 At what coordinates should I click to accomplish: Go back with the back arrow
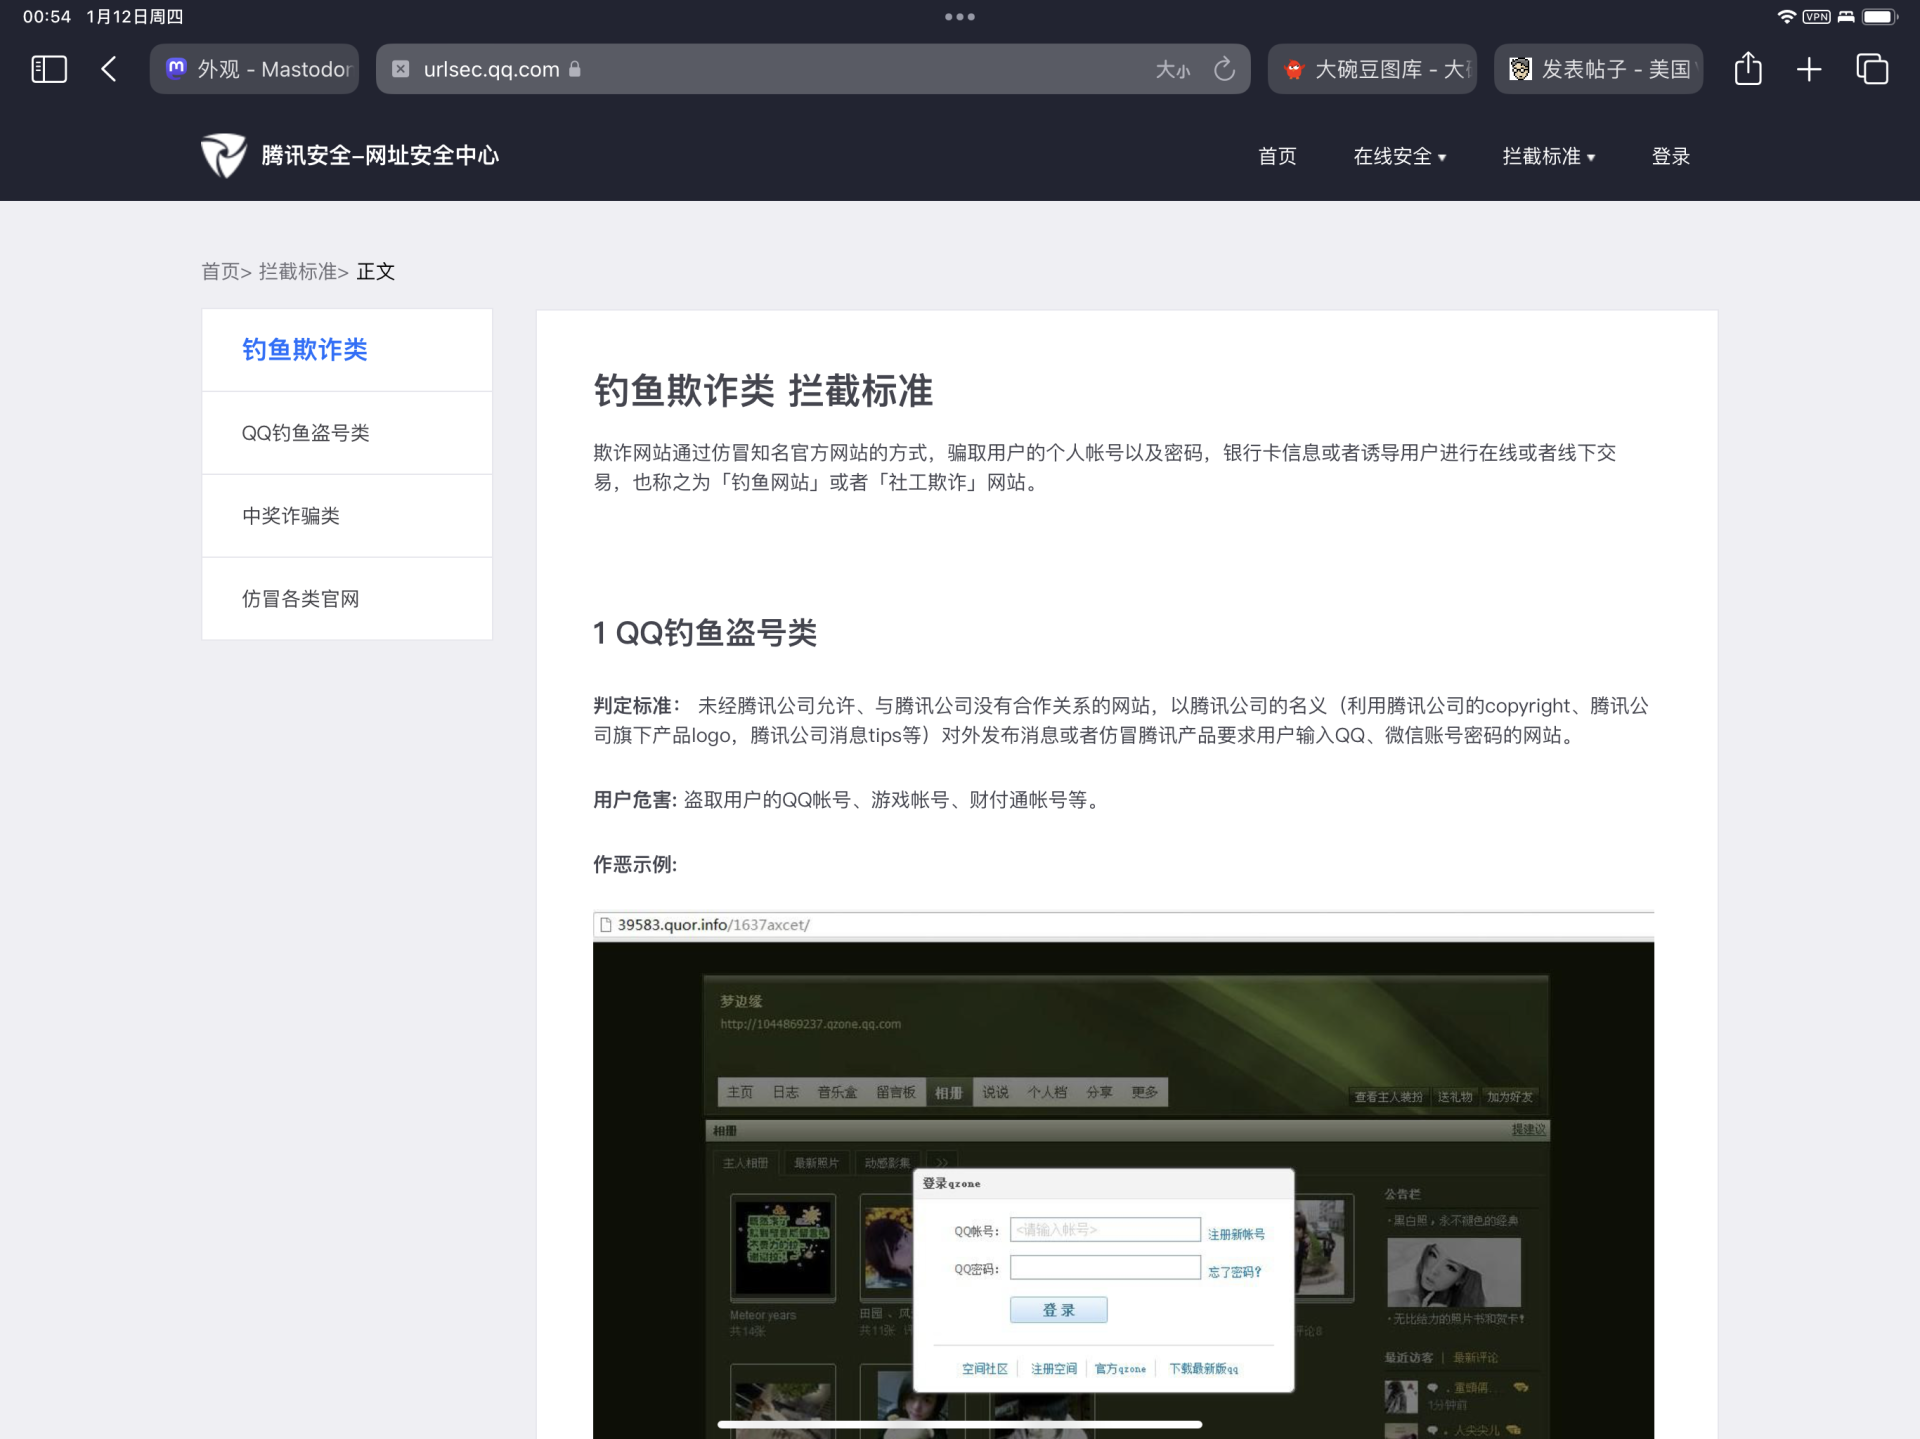click(109, 69)
